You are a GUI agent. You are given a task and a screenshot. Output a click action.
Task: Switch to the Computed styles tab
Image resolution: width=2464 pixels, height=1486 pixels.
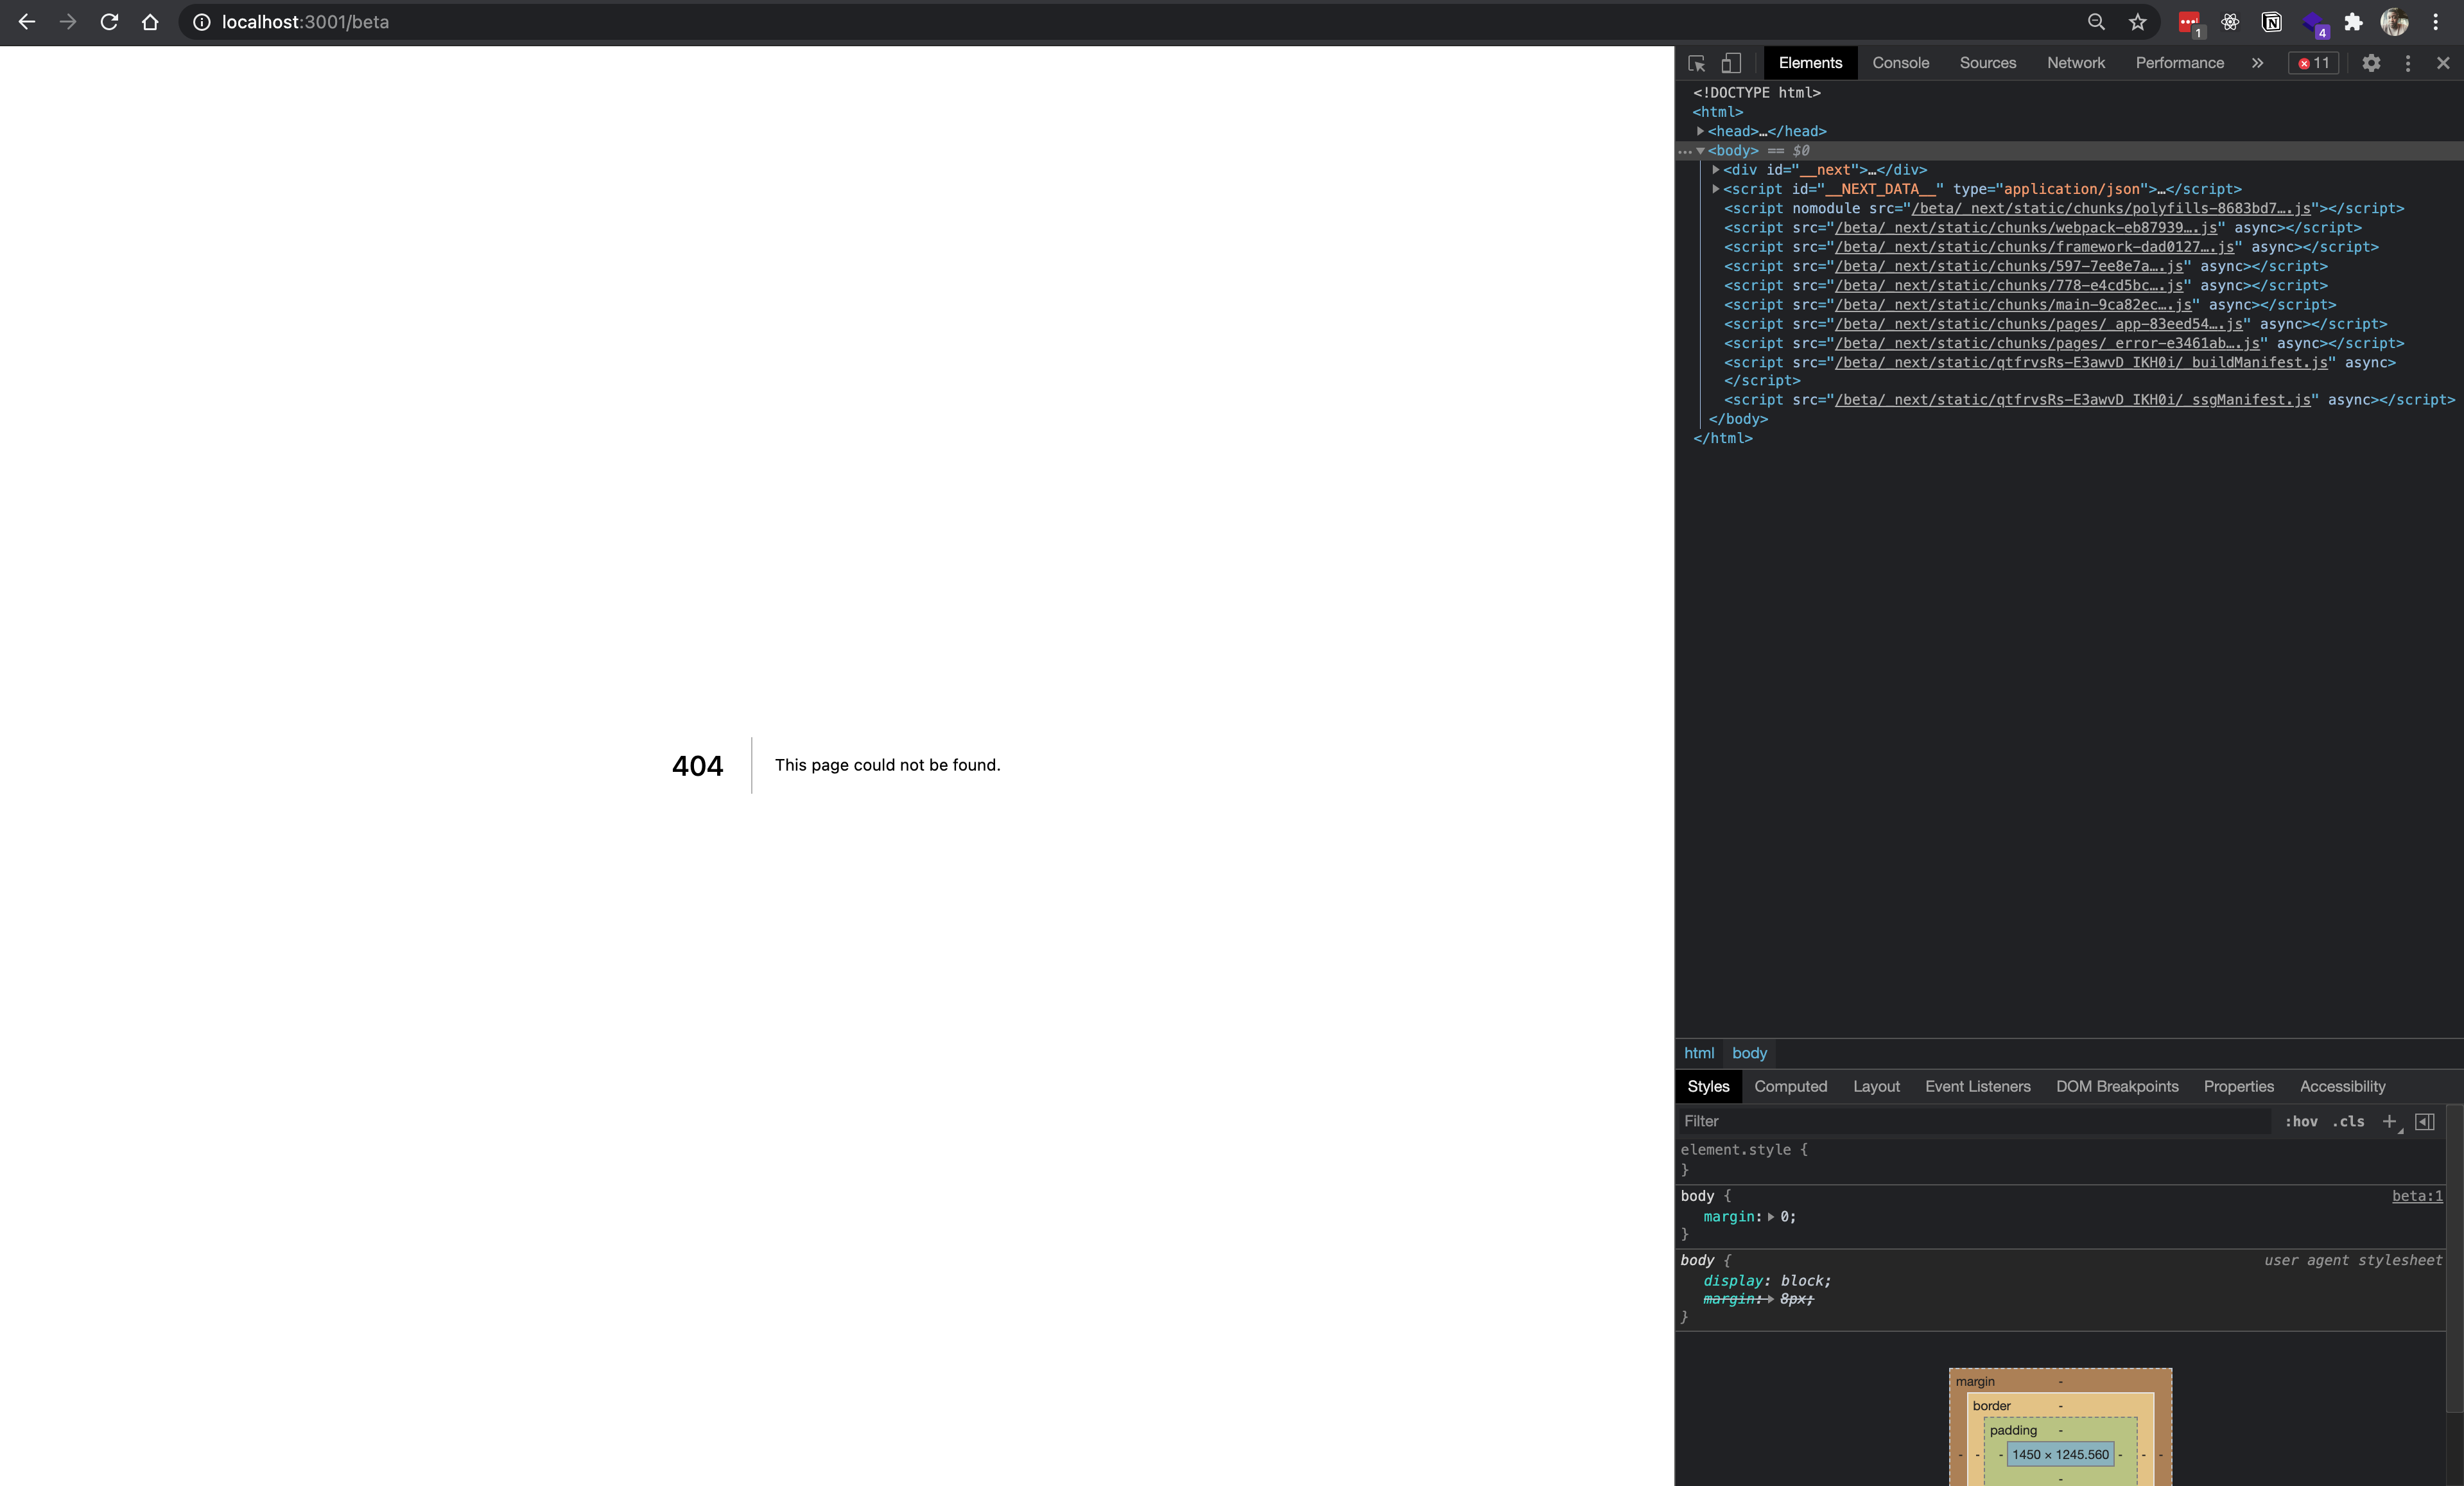click(1791, 1086)
